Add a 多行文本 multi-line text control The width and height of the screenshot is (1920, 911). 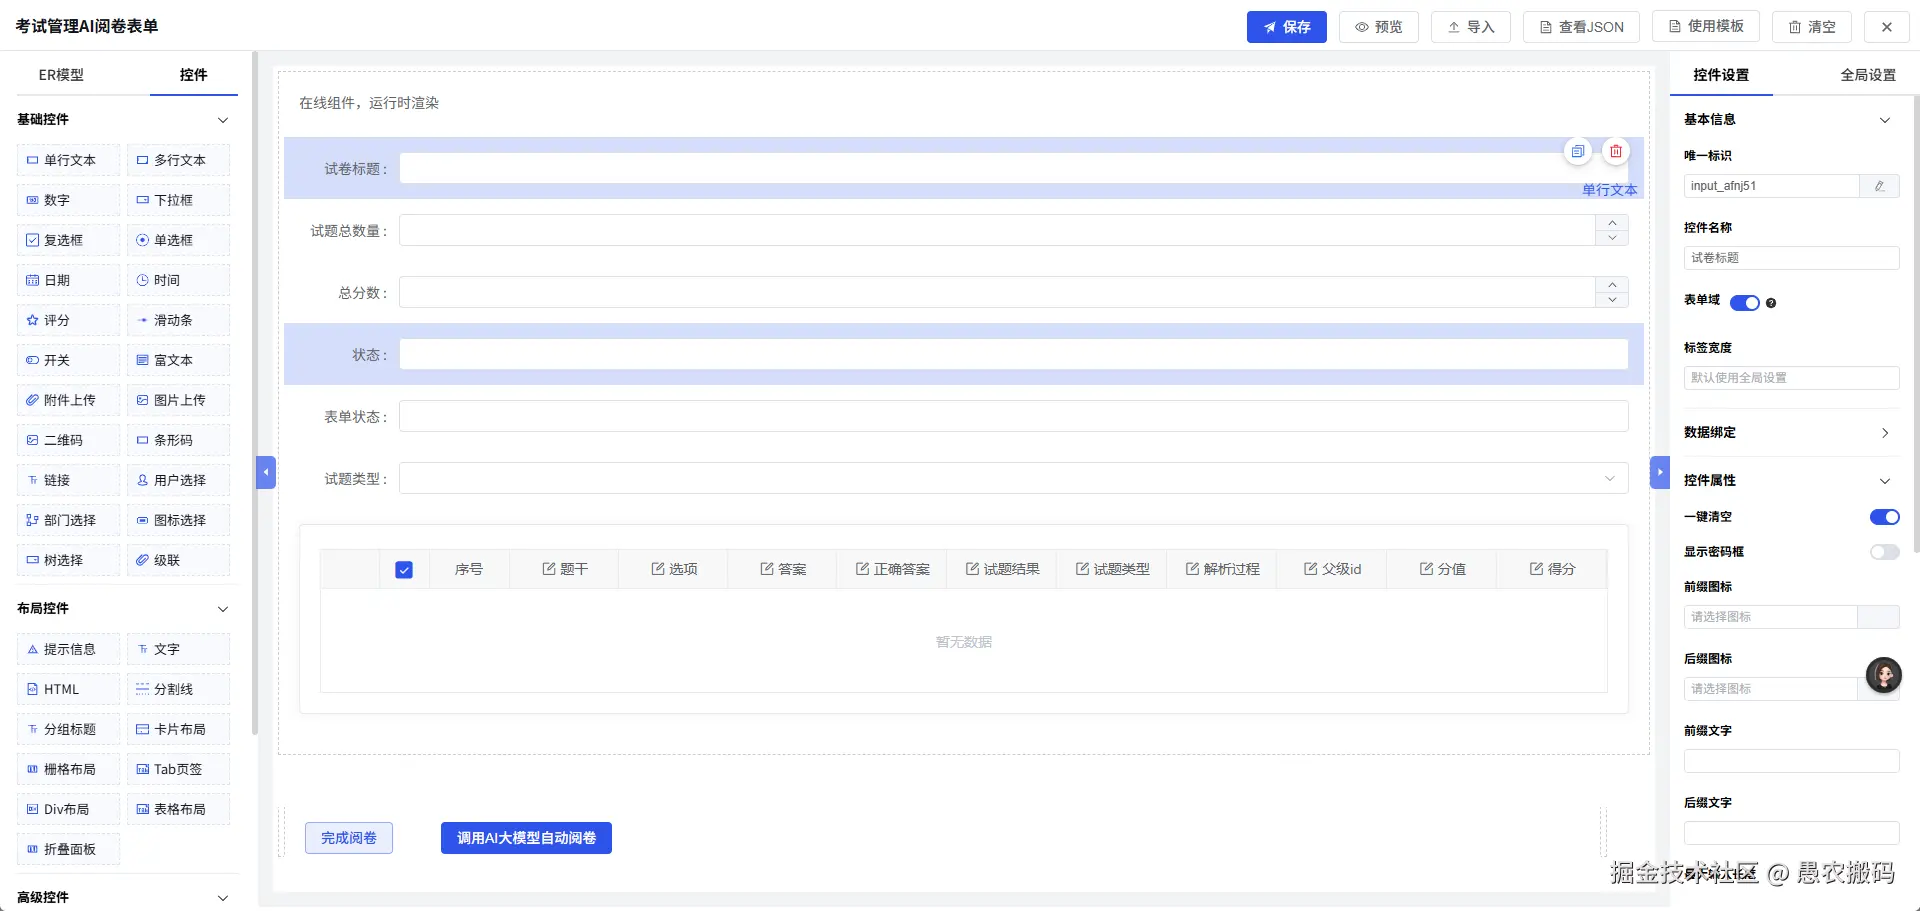[178, 160]
